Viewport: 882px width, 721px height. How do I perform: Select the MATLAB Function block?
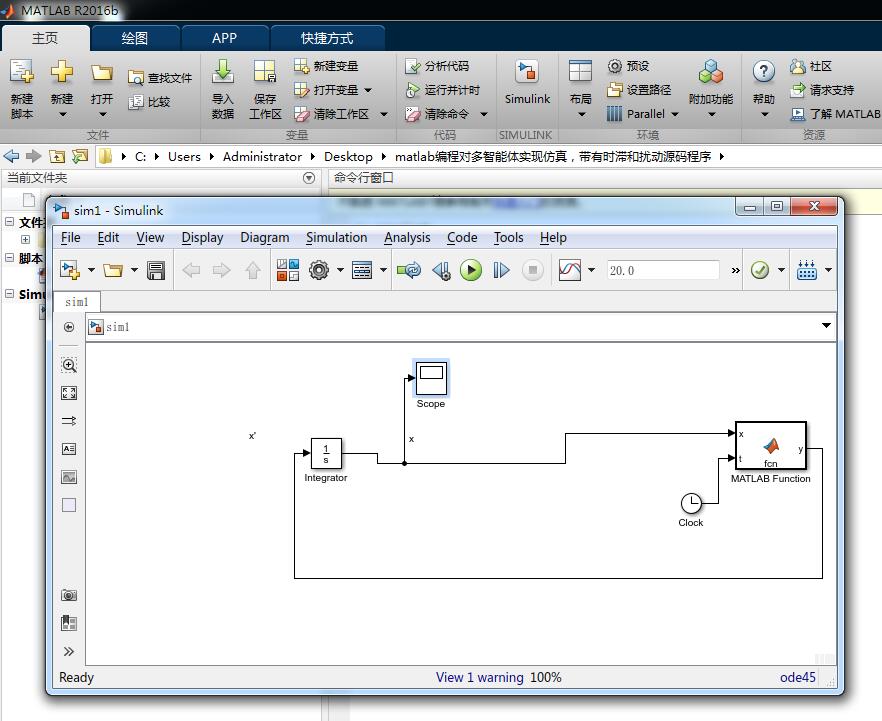[x=771, y=445]
